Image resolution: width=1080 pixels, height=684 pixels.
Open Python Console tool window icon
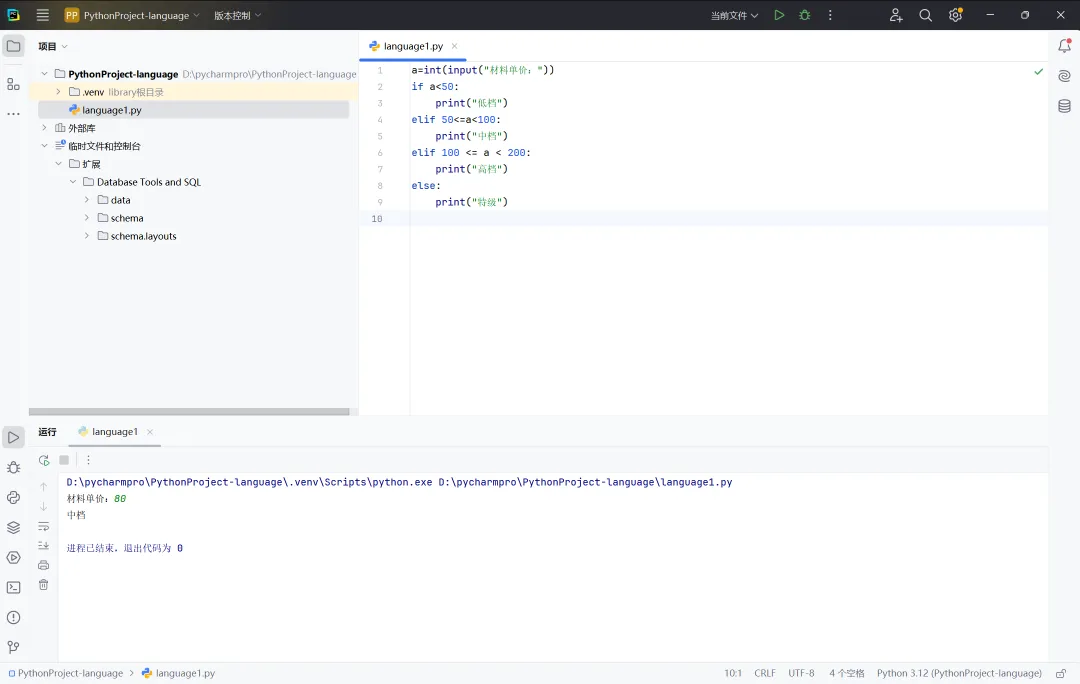click(x=13, y=497)
